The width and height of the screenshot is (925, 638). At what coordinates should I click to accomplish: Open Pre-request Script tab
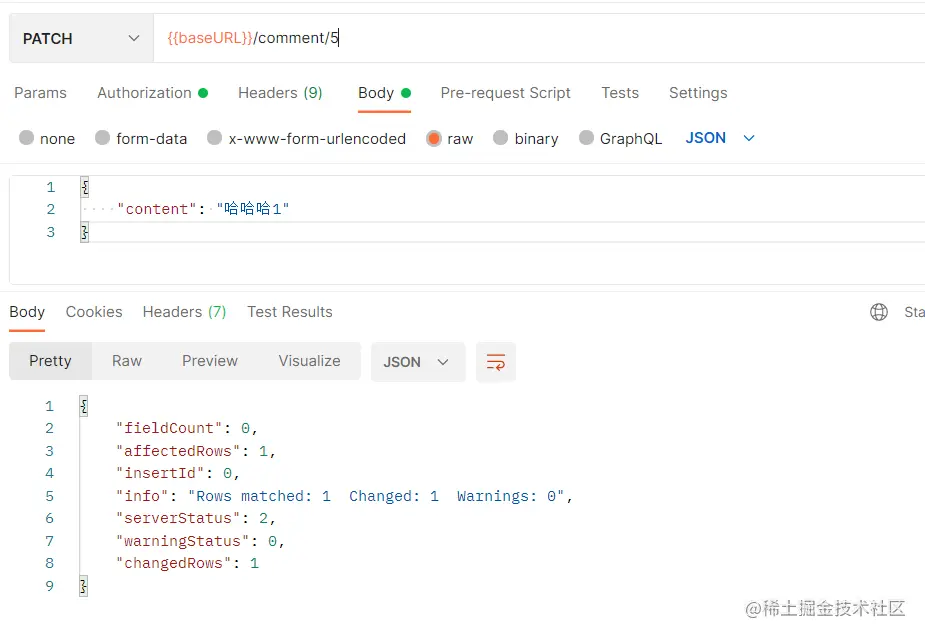click(x=506, y=93)
